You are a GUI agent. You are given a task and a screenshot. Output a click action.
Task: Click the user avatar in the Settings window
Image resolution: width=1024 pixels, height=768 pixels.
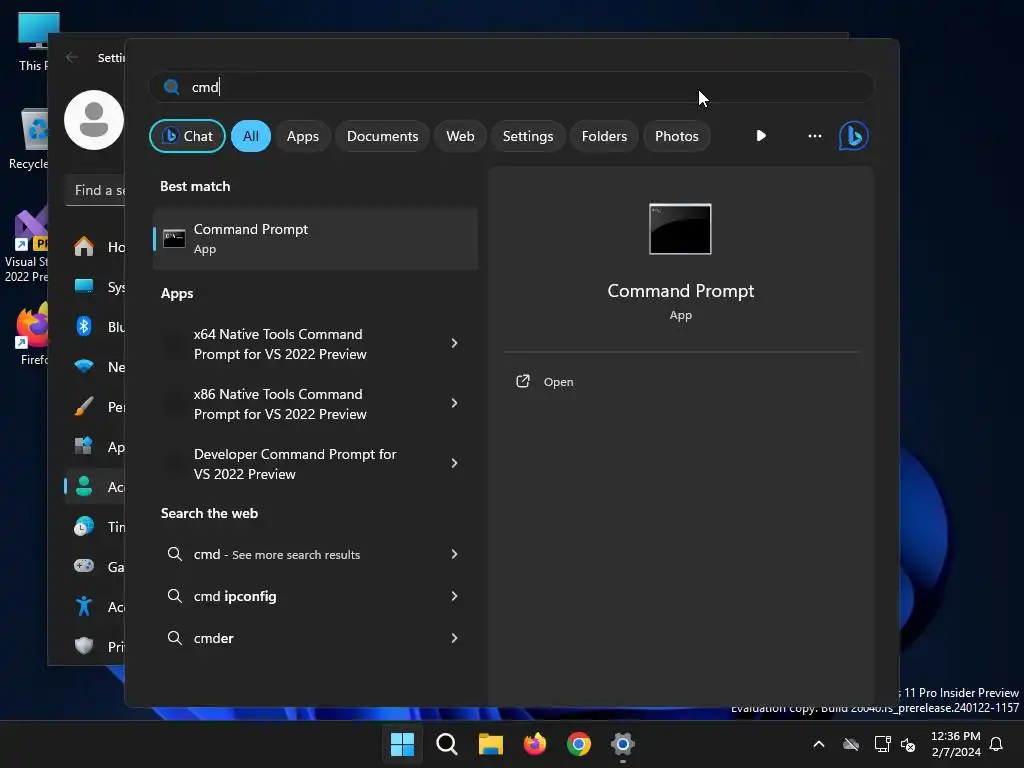coord(94,120)
